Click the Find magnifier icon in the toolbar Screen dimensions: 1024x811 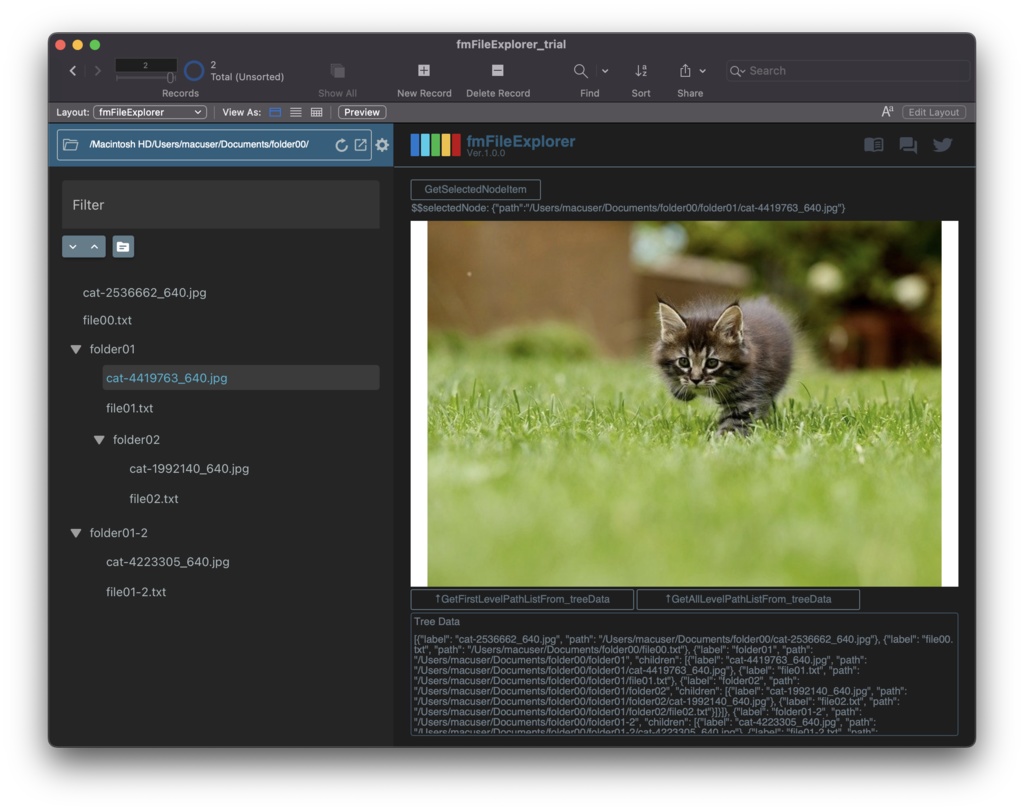[580, 70]
